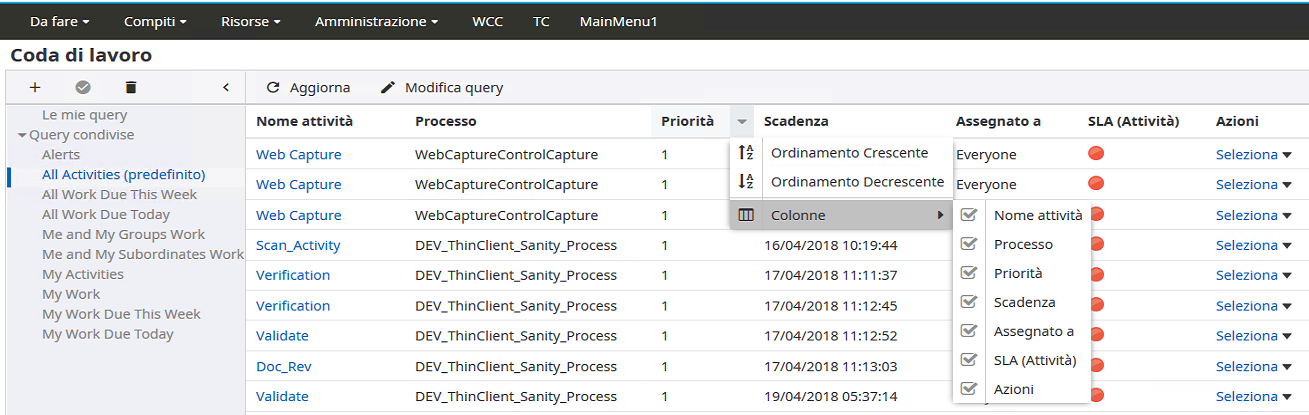Select Ordinamento Crescente sort option
This screenshot has width=1309, height=415.
pos(848,153)
